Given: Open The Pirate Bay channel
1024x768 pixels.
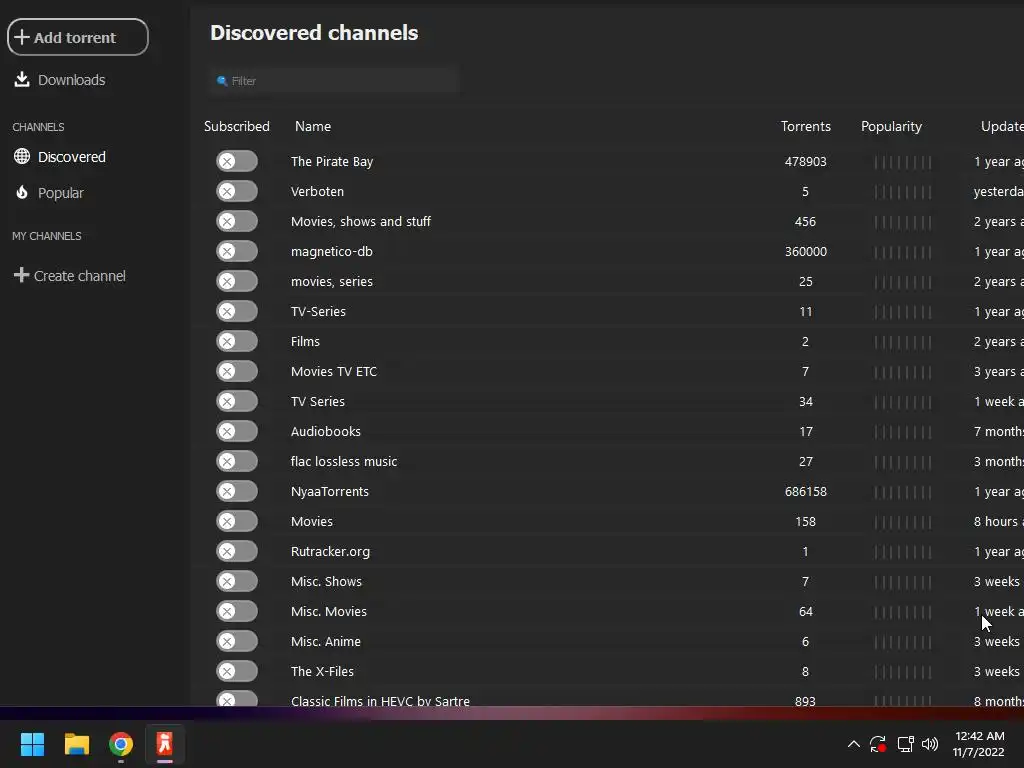Looking at the screenshot, I should tap(332, 161).
